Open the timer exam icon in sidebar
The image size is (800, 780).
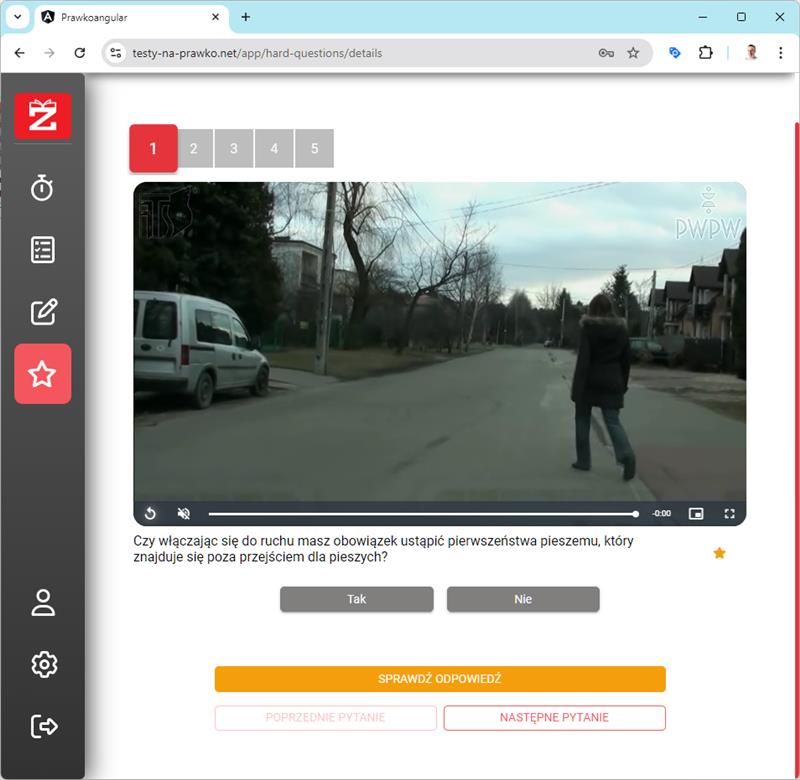(42, 187)
